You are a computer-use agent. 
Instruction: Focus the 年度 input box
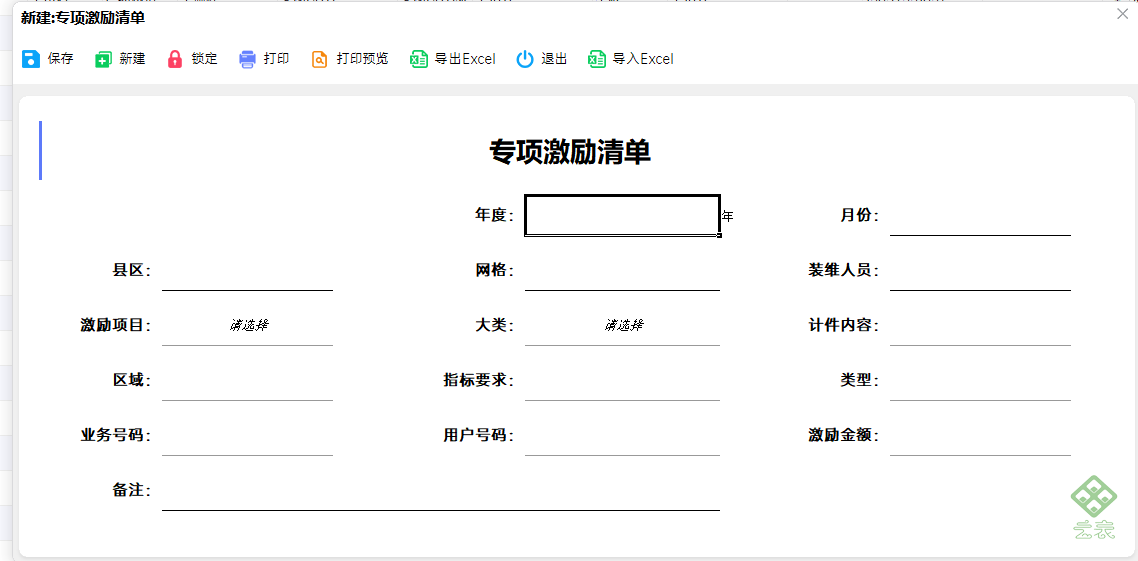coord(623,215)
